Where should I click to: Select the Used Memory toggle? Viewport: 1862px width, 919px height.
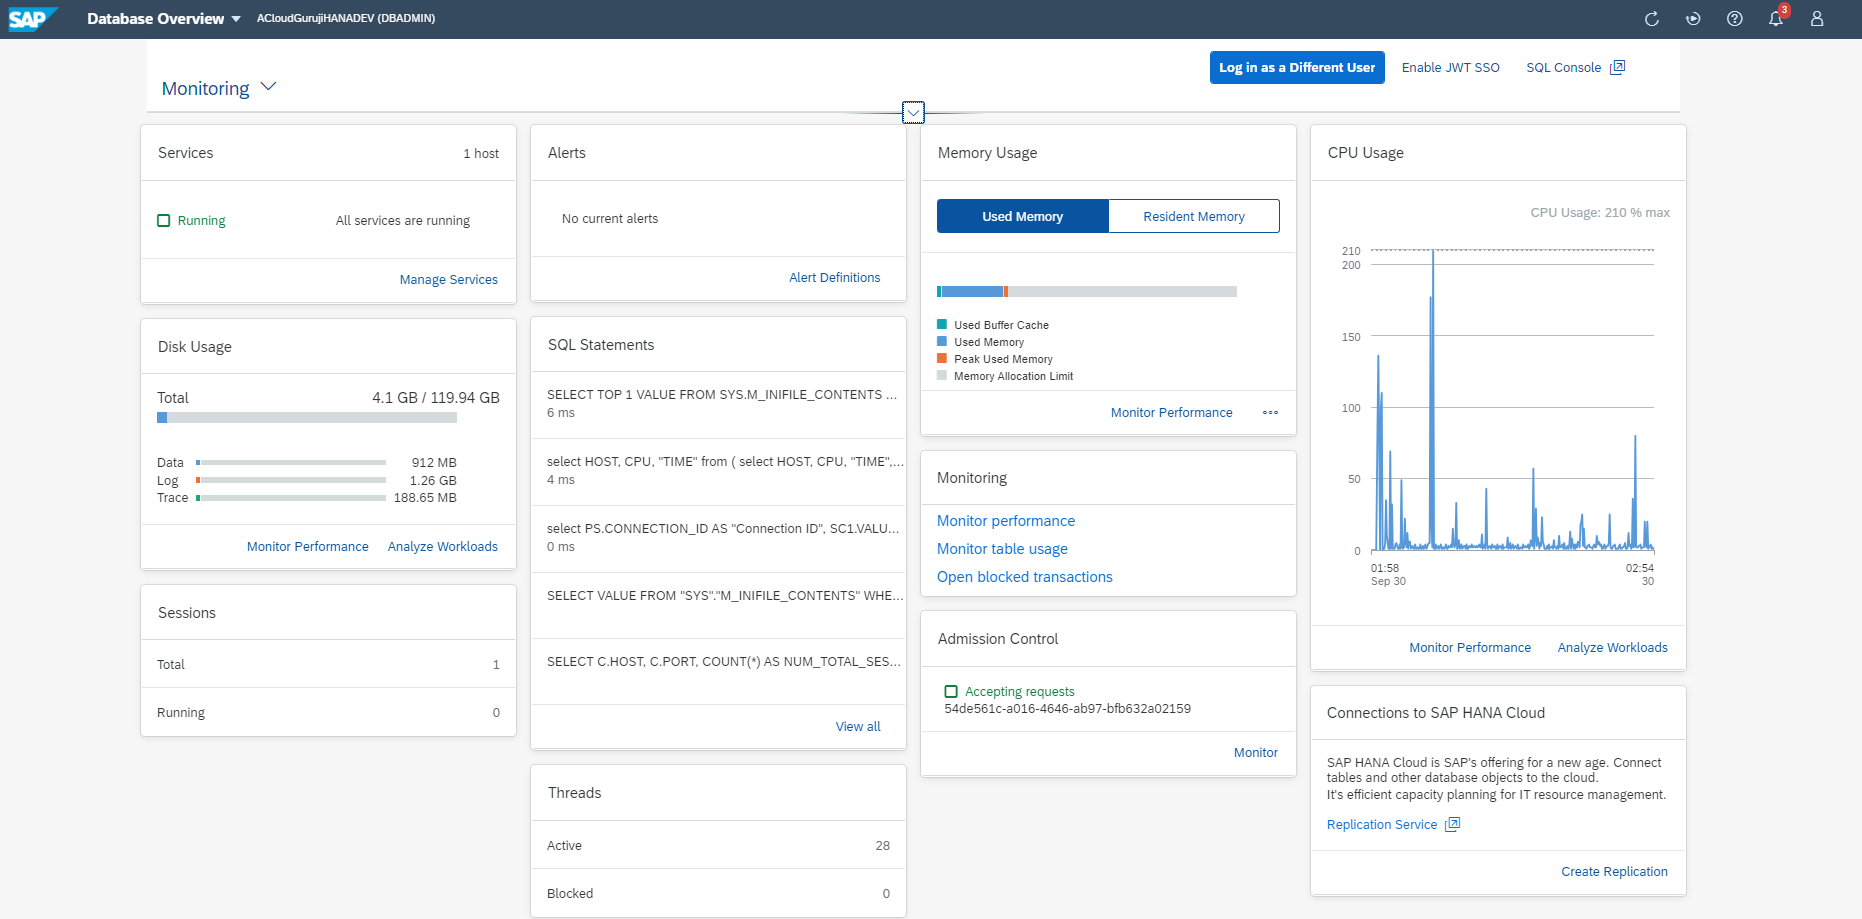coord(1022,216)
